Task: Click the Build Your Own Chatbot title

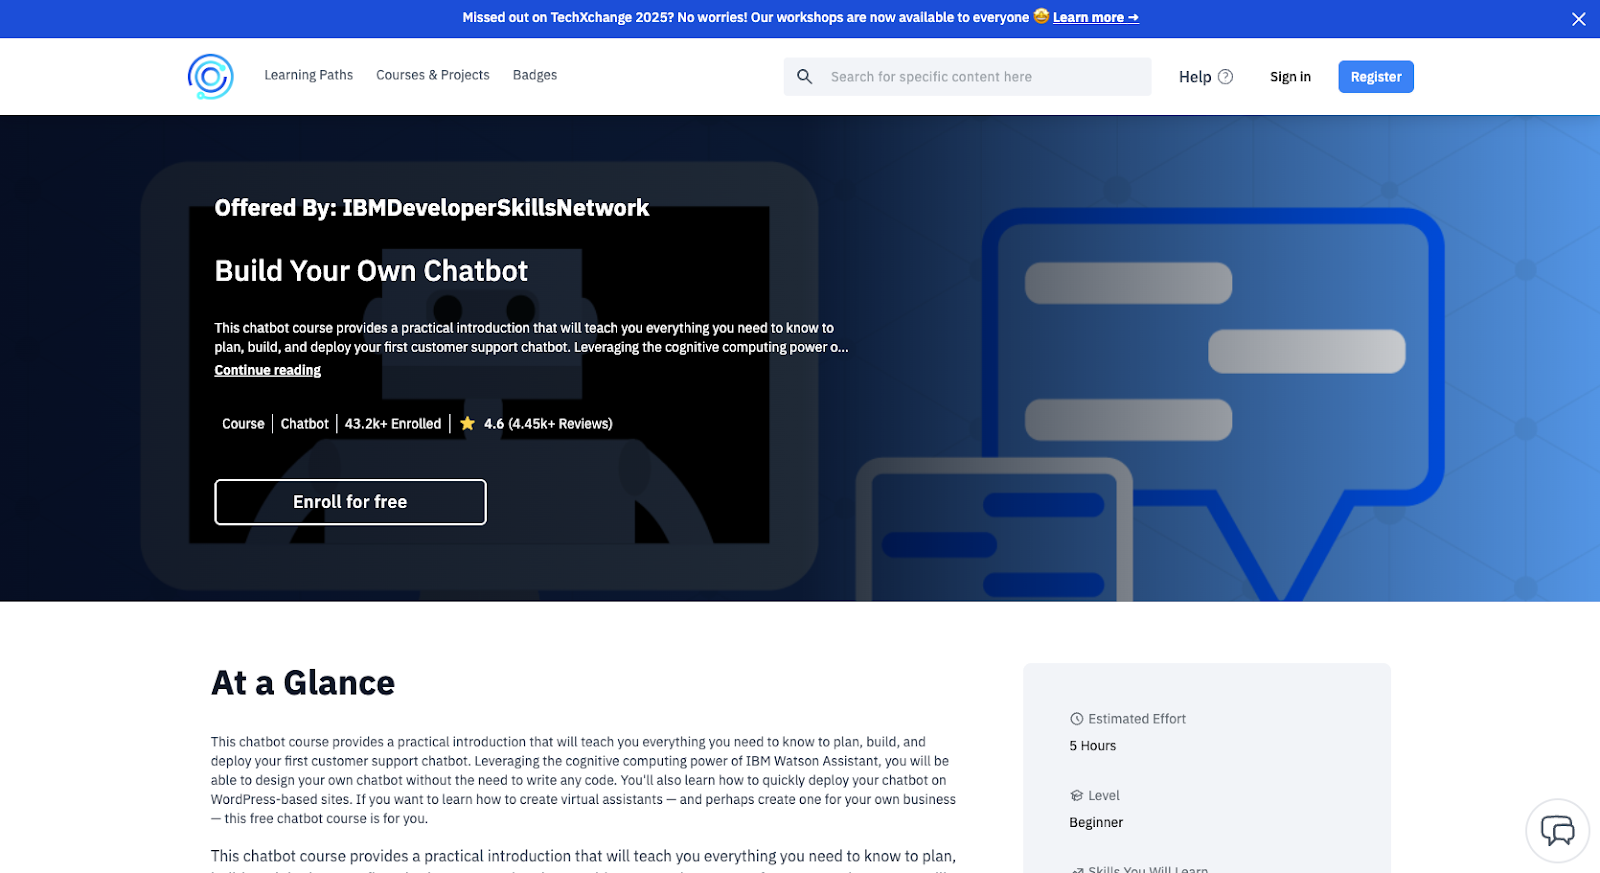Action: click(371, 271)
